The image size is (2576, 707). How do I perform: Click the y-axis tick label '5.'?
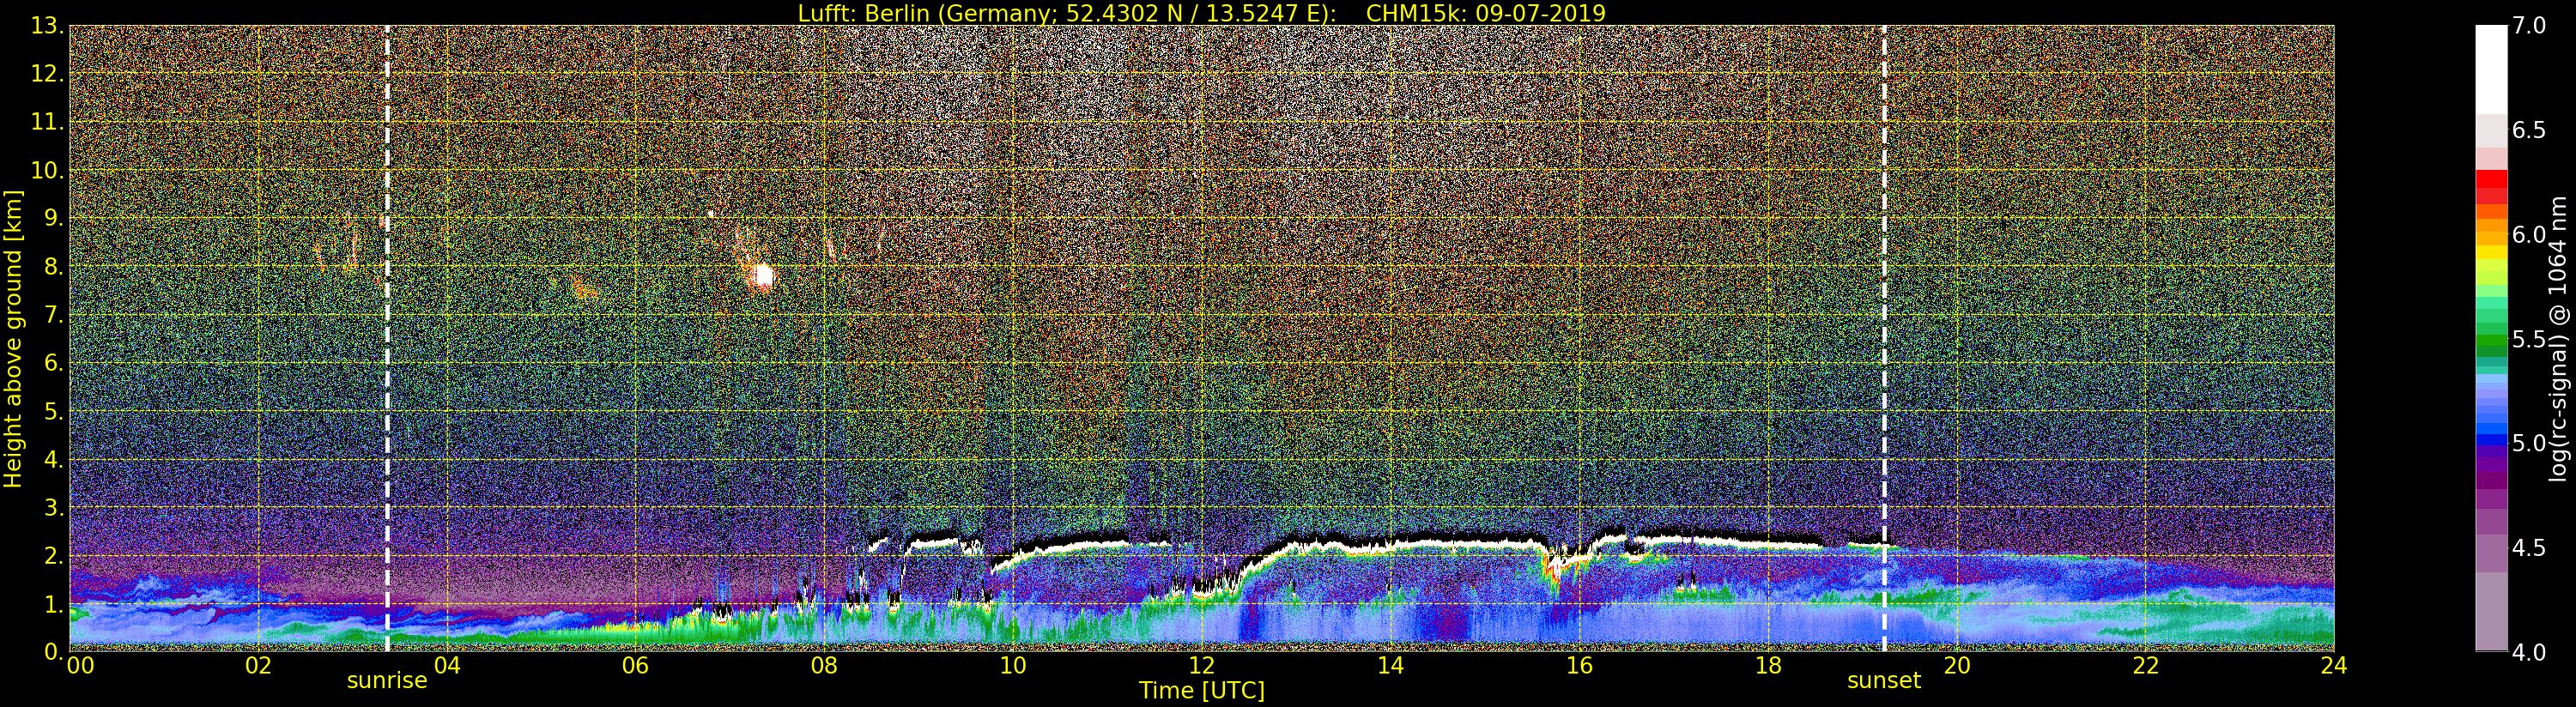(x=54, y=411)
